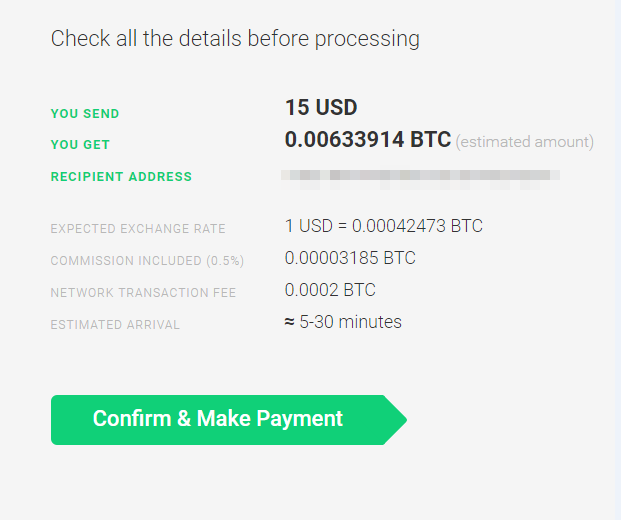The width and height of the screenshot is (621, 520).
Task: Click the 'Check all the details' heading
Action: (235, 40)
